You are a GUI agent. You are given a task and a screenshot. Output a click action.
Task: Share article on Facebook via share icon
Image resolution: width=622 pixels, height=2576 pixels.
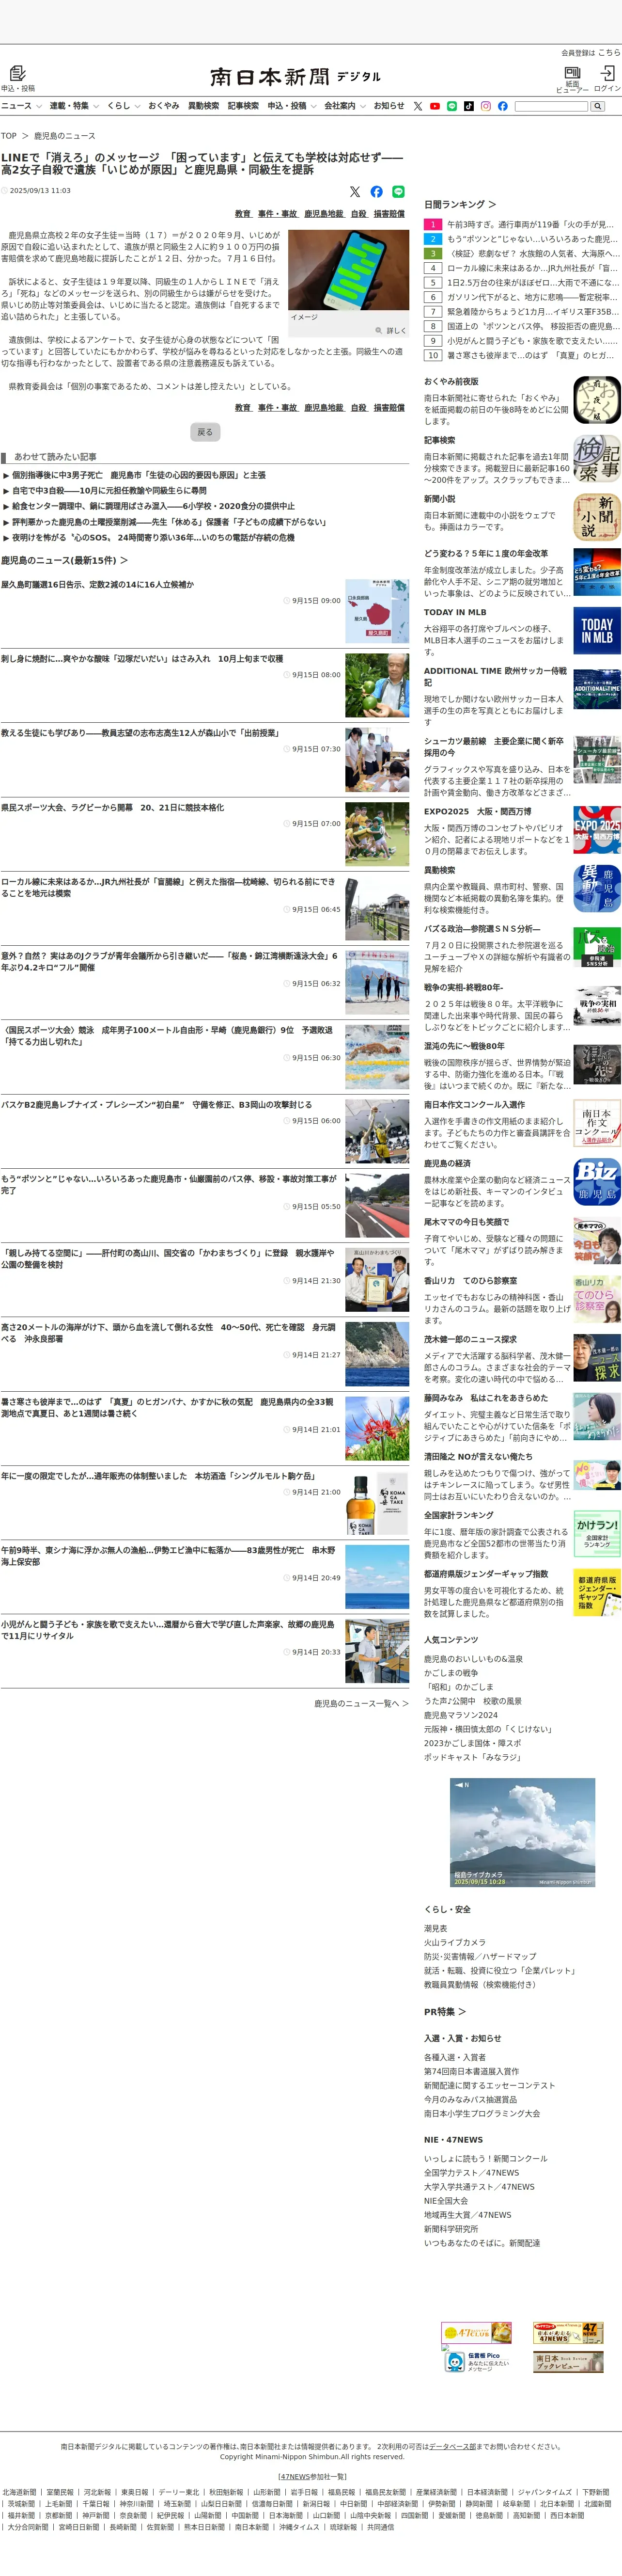click(377, 191)
